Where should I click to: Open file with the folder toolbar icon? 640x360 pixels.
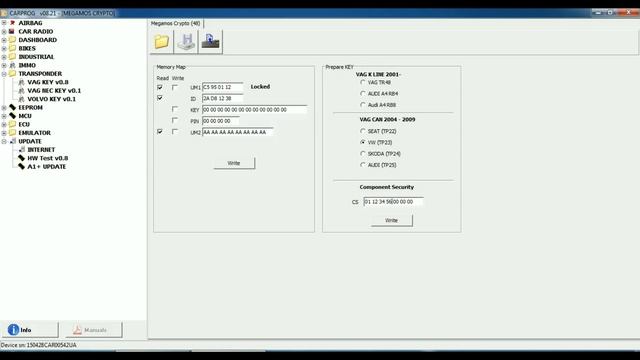coord(162,42)
